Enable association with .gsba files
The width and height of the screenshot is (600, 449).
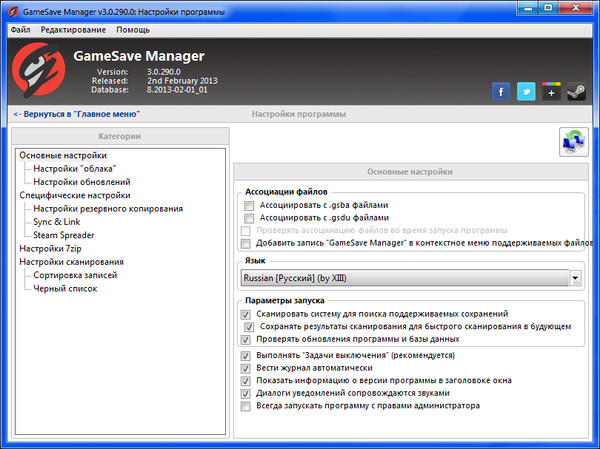[248, 205]
